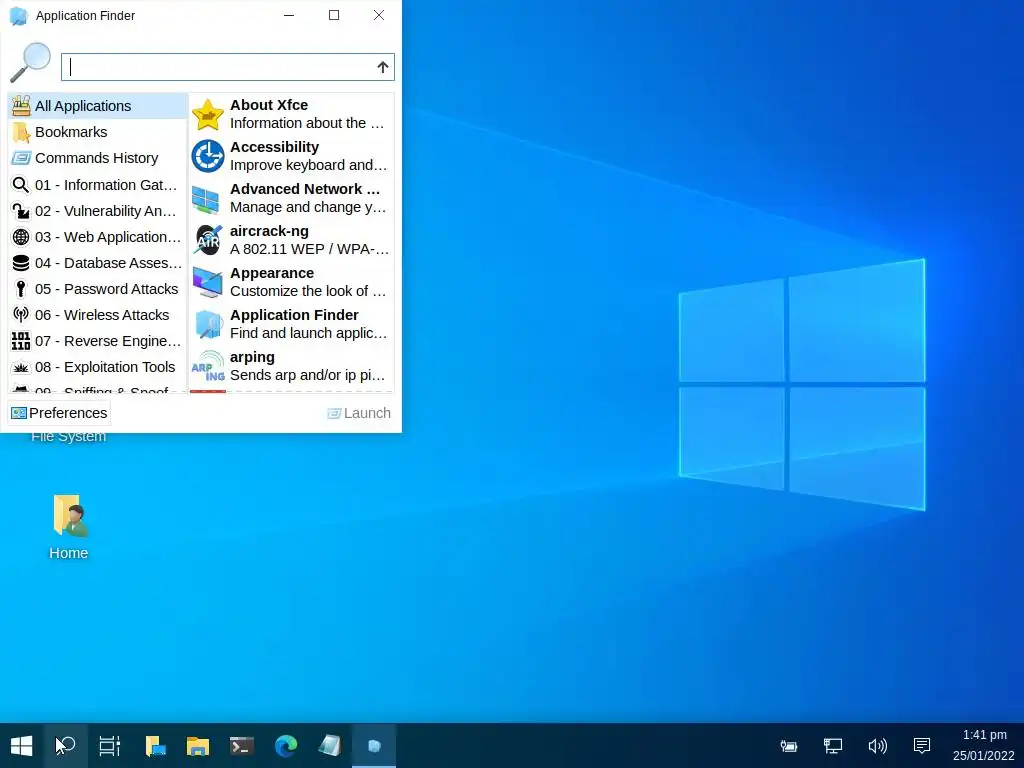Click the Bookmarks category icon
The width and height of the screenshot is (1024, 768).
coord(21,132)
